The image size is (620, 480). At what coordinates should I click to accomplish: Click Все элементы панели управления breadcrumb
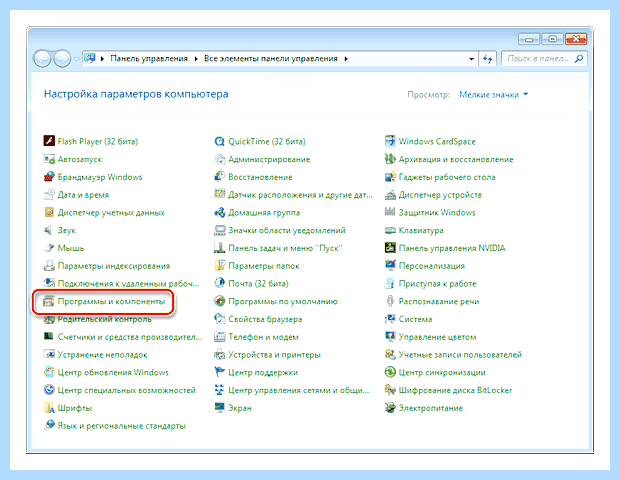coord(271,59)
